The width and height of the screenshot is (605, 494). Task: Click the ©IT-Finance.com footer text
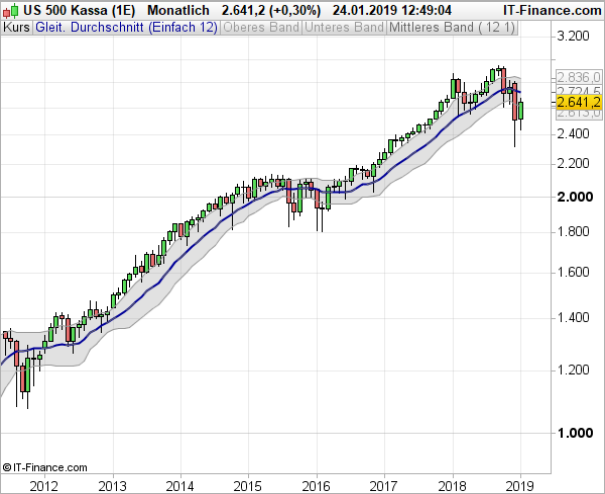tap(45, 468)
